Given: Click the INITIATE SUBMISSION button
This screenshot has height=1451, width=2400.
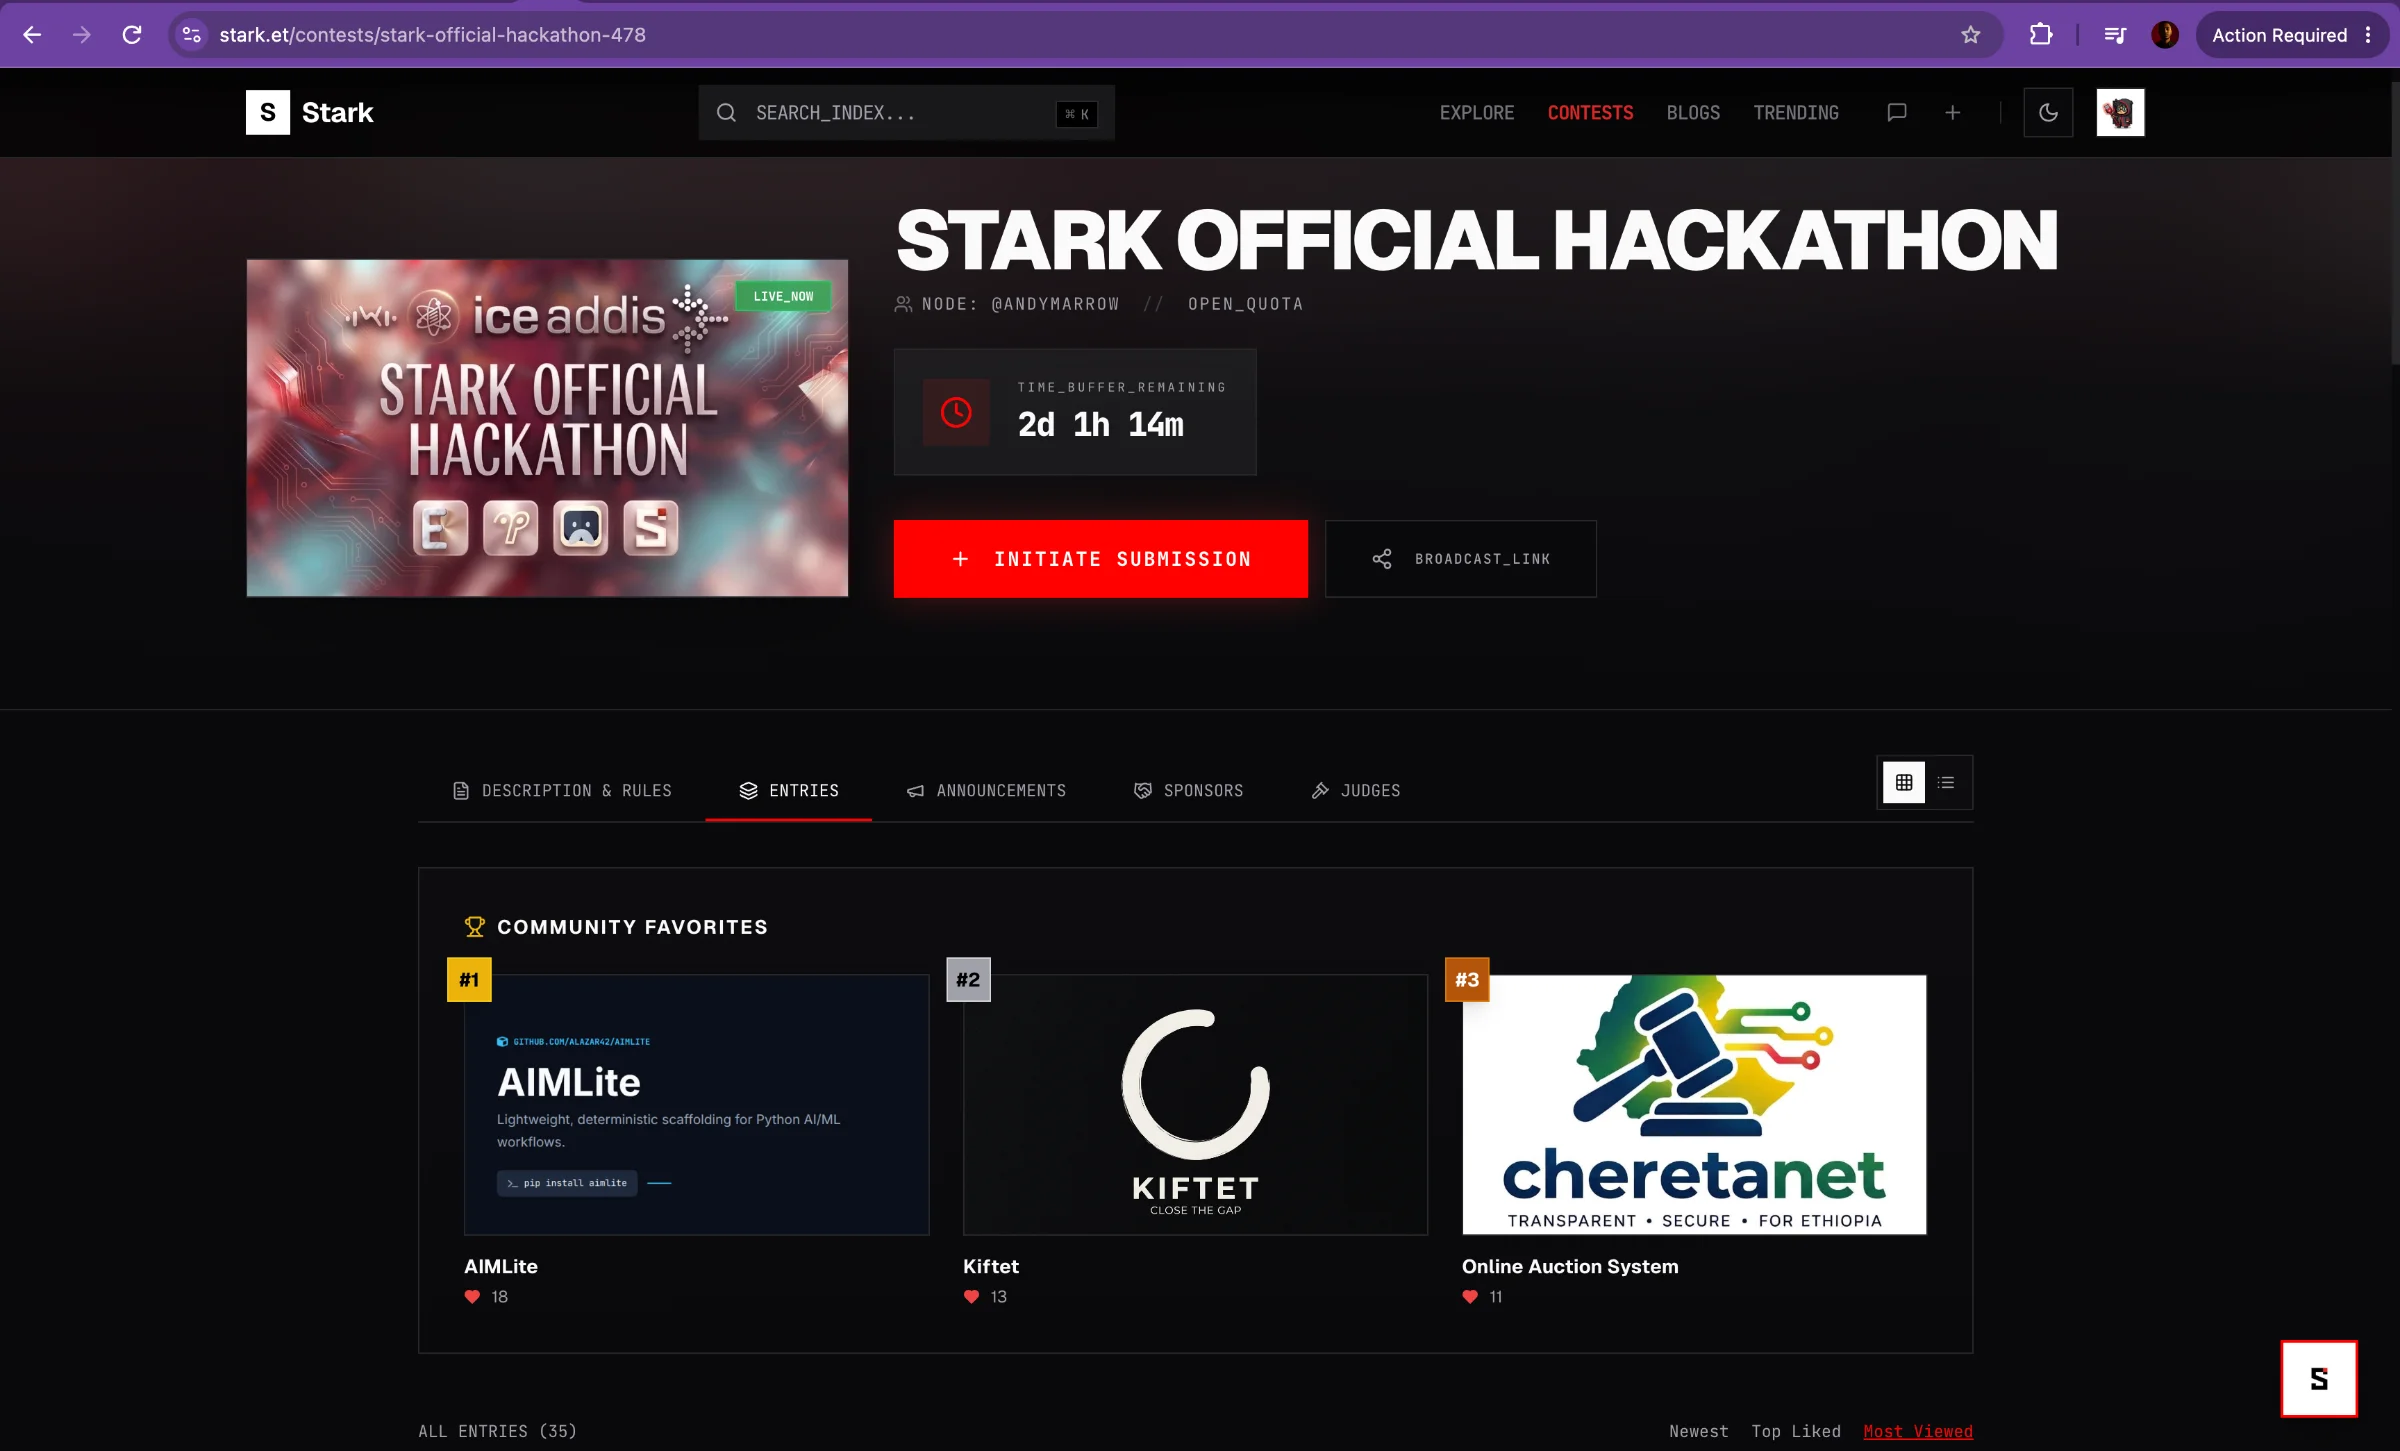Looking at the screenshot, I should click(1100, 559).
